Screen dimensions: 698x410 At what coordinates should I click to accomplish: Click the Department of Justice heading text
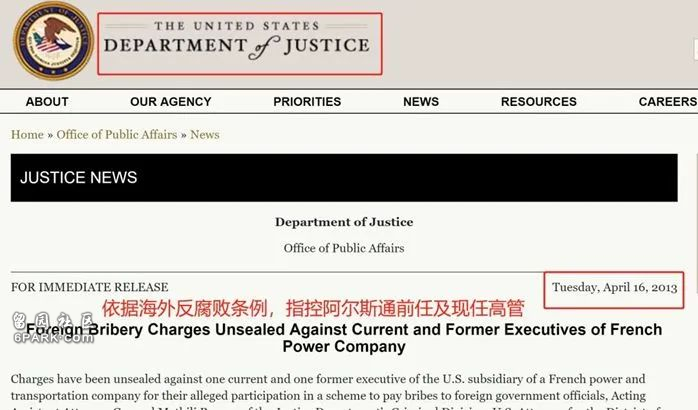[x=344, y=222]
